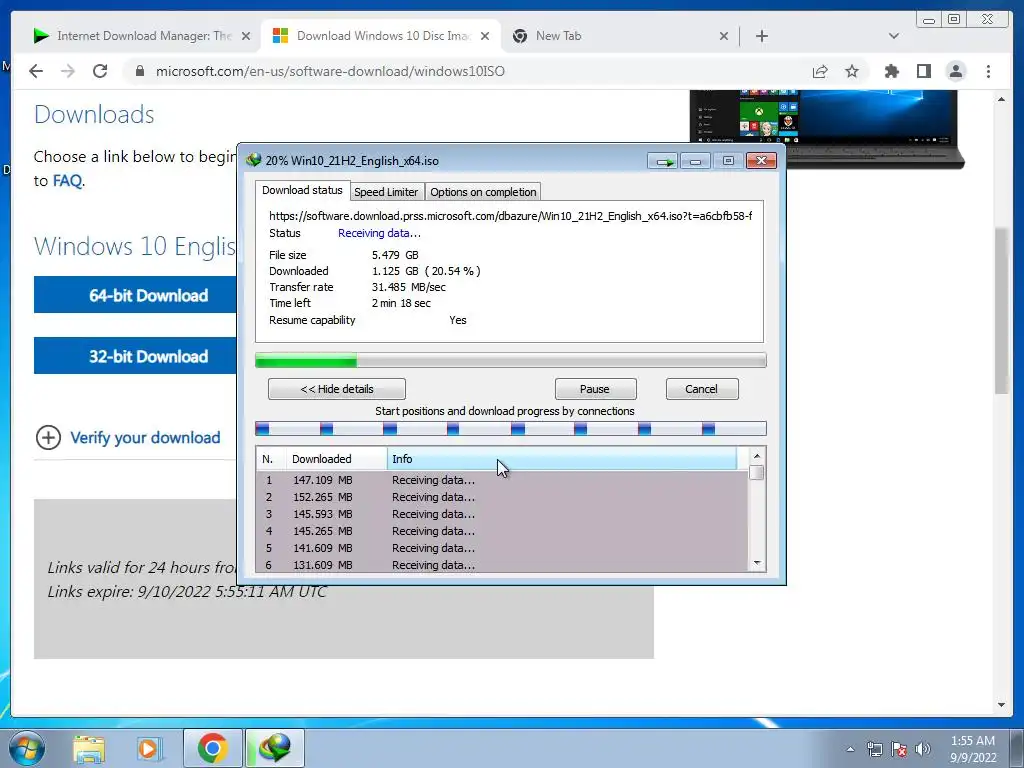Show hidden tray icons arrow
1024x768 pixels.
coord(850,749)
